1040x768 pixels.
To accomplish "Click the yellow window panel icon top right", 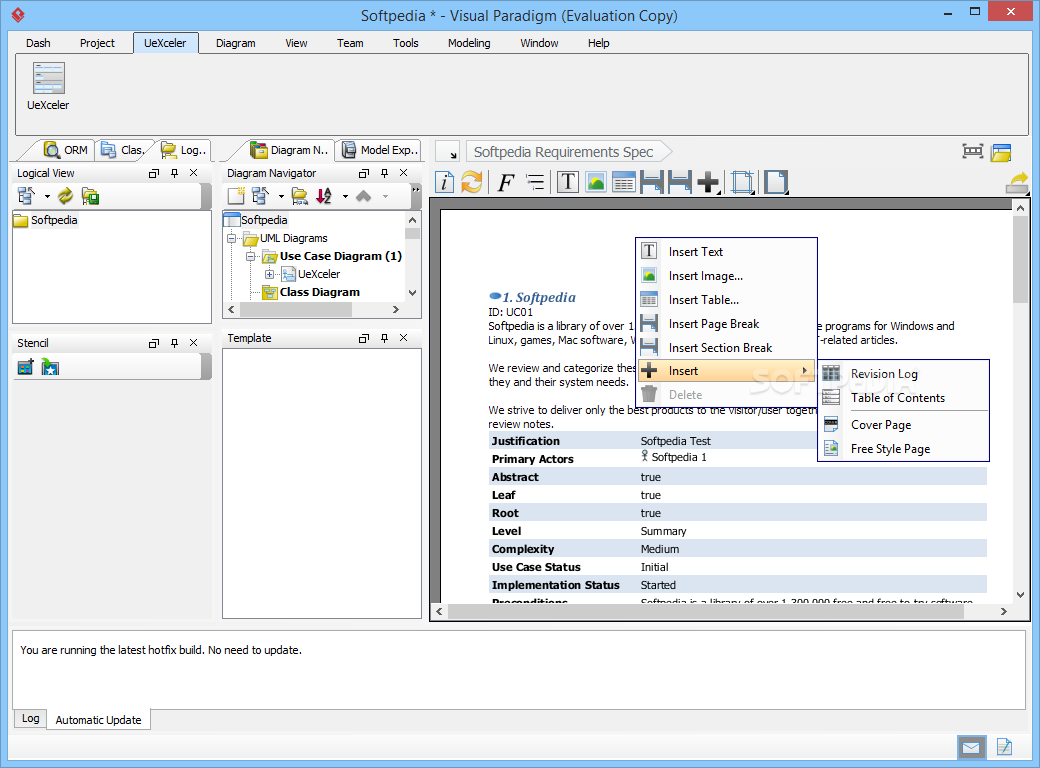I will [1001, 153].
